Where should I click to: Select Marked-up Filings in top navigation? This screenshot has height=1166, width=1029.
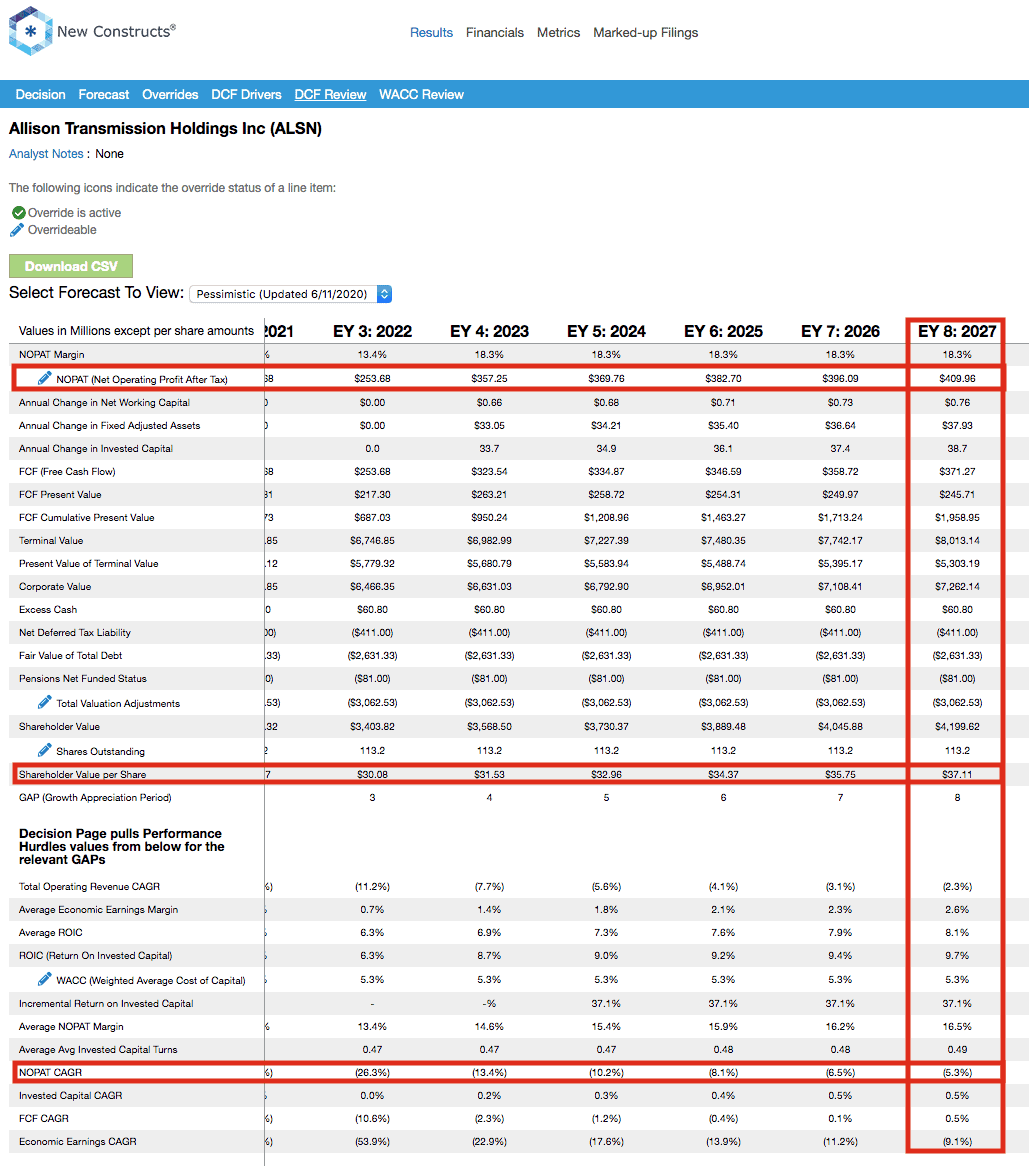click(x=645, y=33)
